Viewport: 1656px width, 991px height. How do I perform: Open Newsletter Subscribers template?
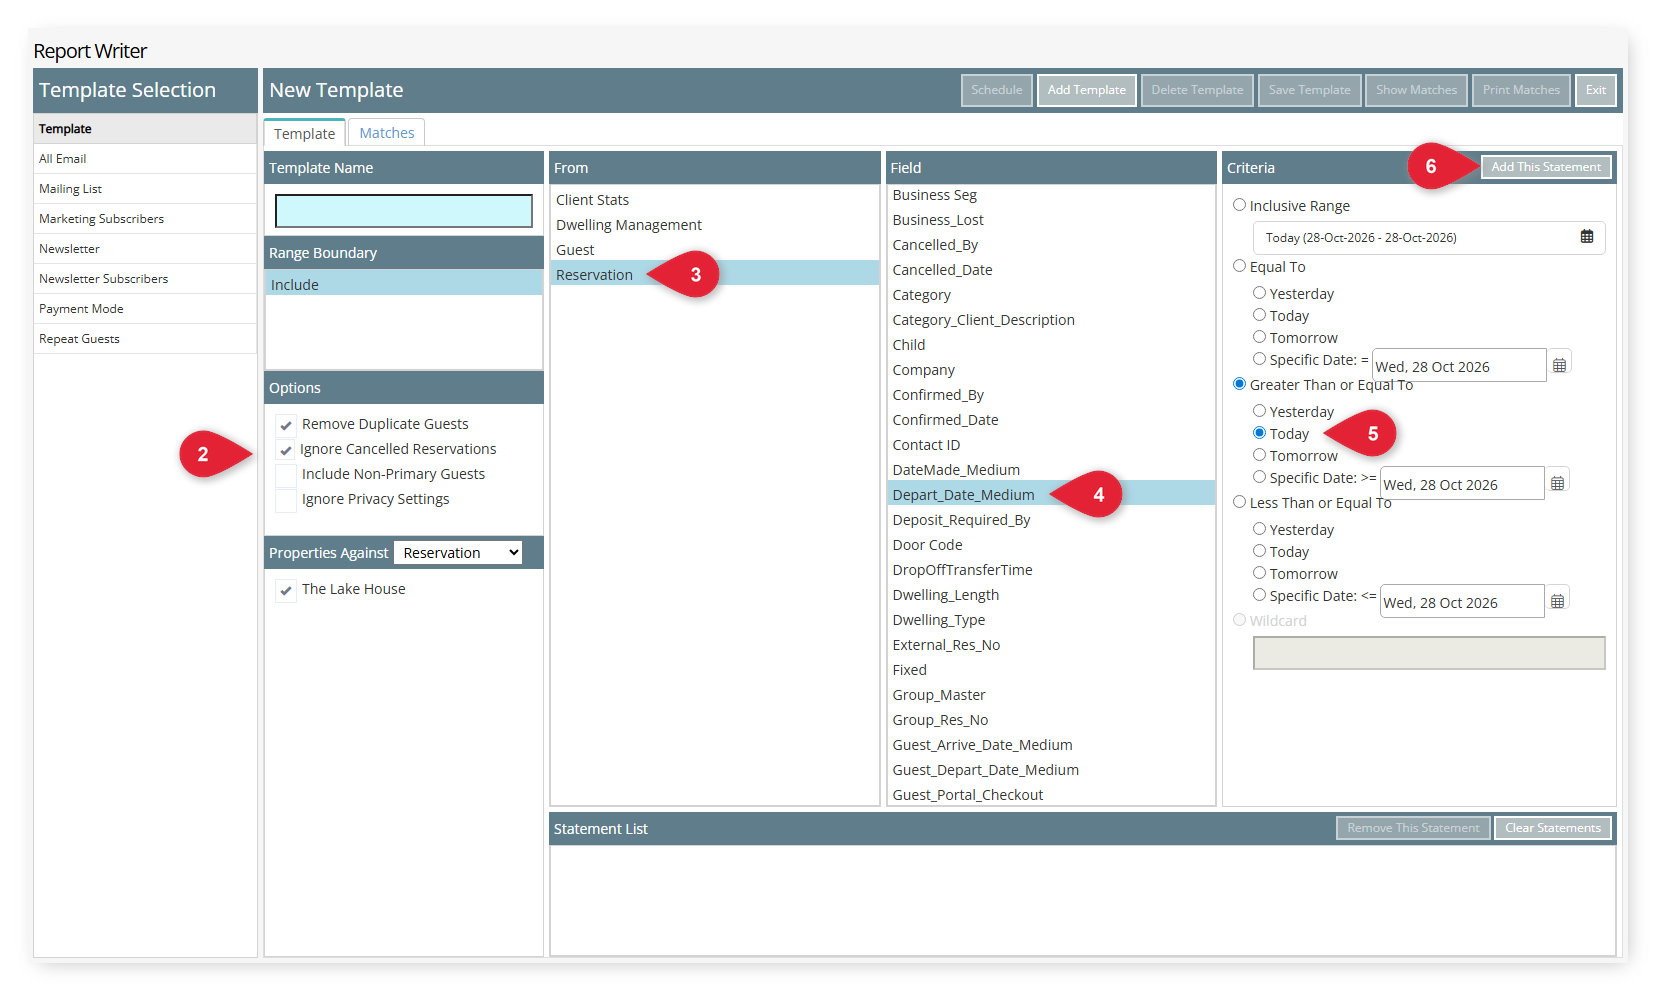pyautogui.click(x=145, y=279)
